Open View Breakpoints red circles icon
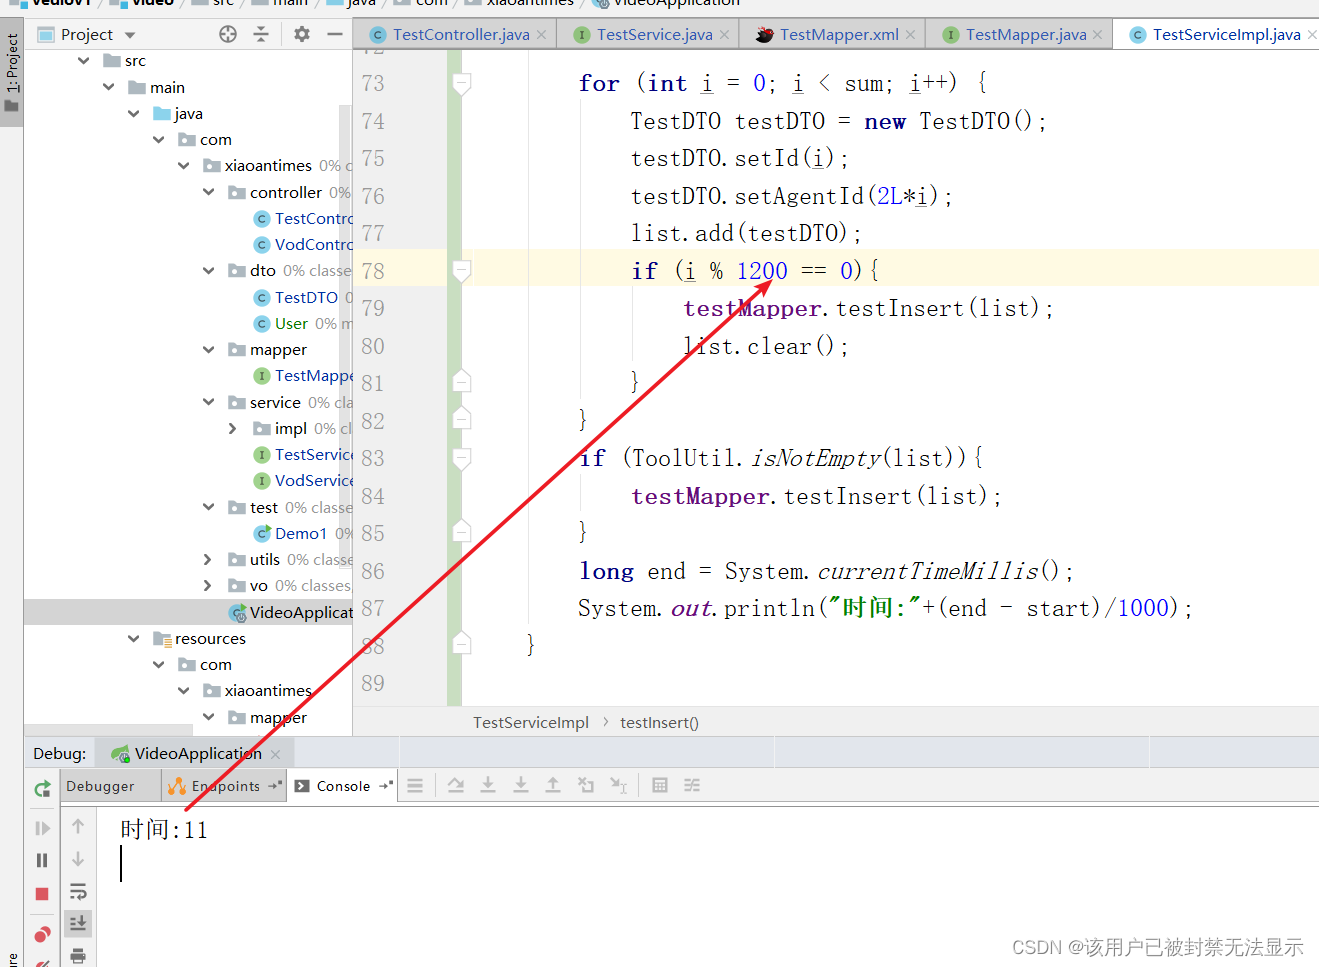The width and height of the screenshot is (1319, 967). [x=42, y=935]
